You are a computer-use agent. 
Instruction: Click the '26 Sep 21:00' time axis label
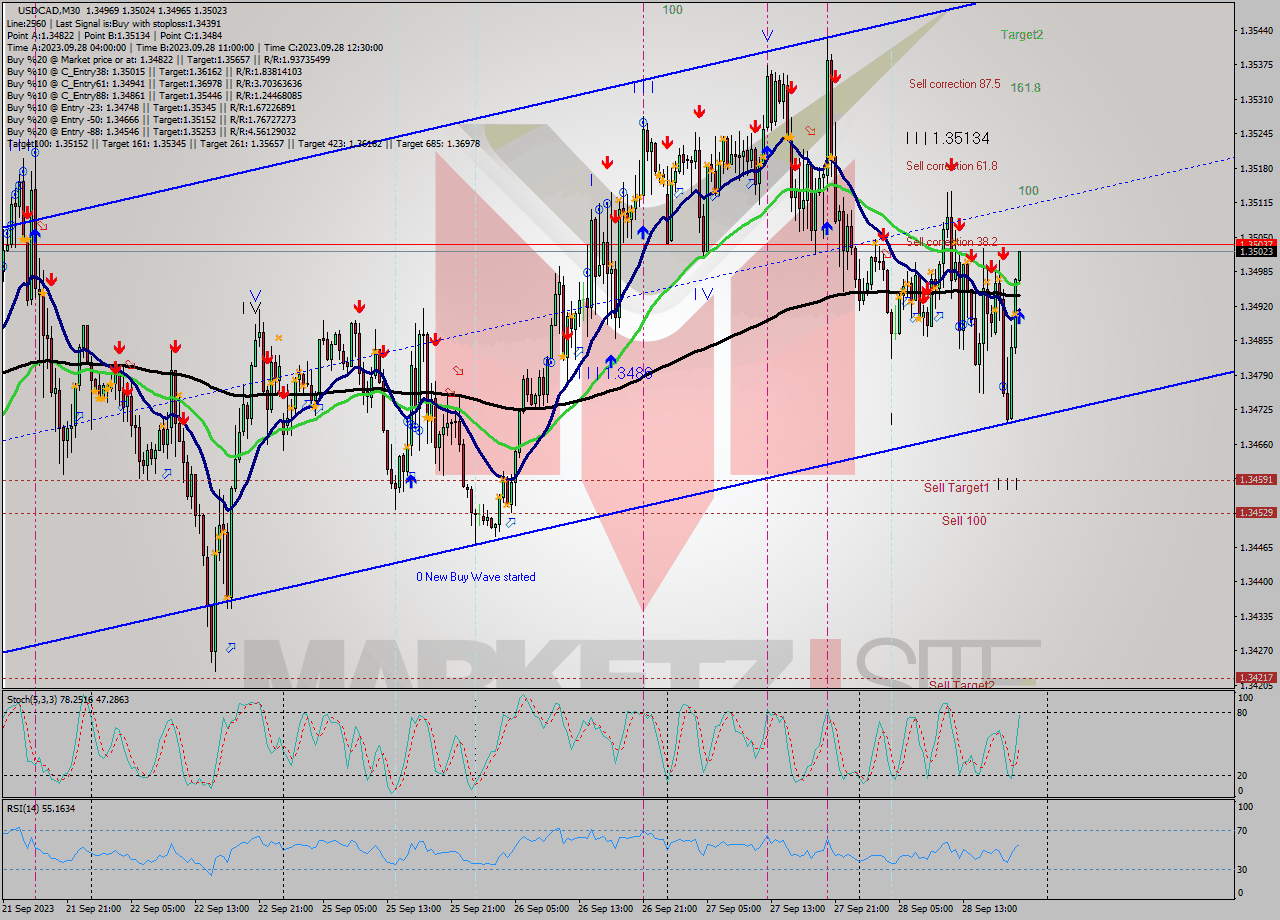click(x=669, y=909)
